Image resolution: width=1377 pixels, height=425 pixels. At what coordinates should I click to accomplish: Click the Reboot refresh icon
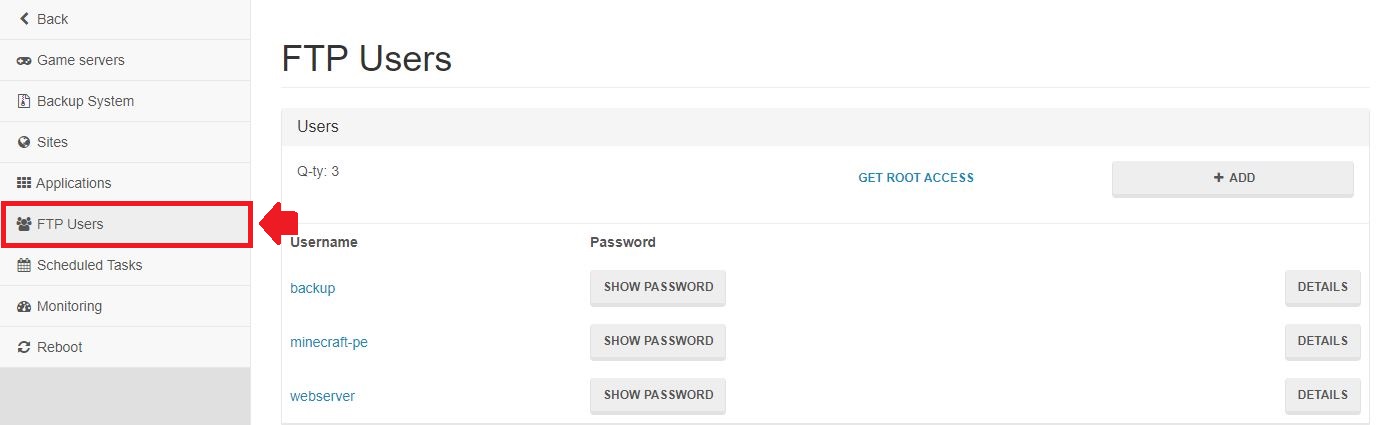24,347
